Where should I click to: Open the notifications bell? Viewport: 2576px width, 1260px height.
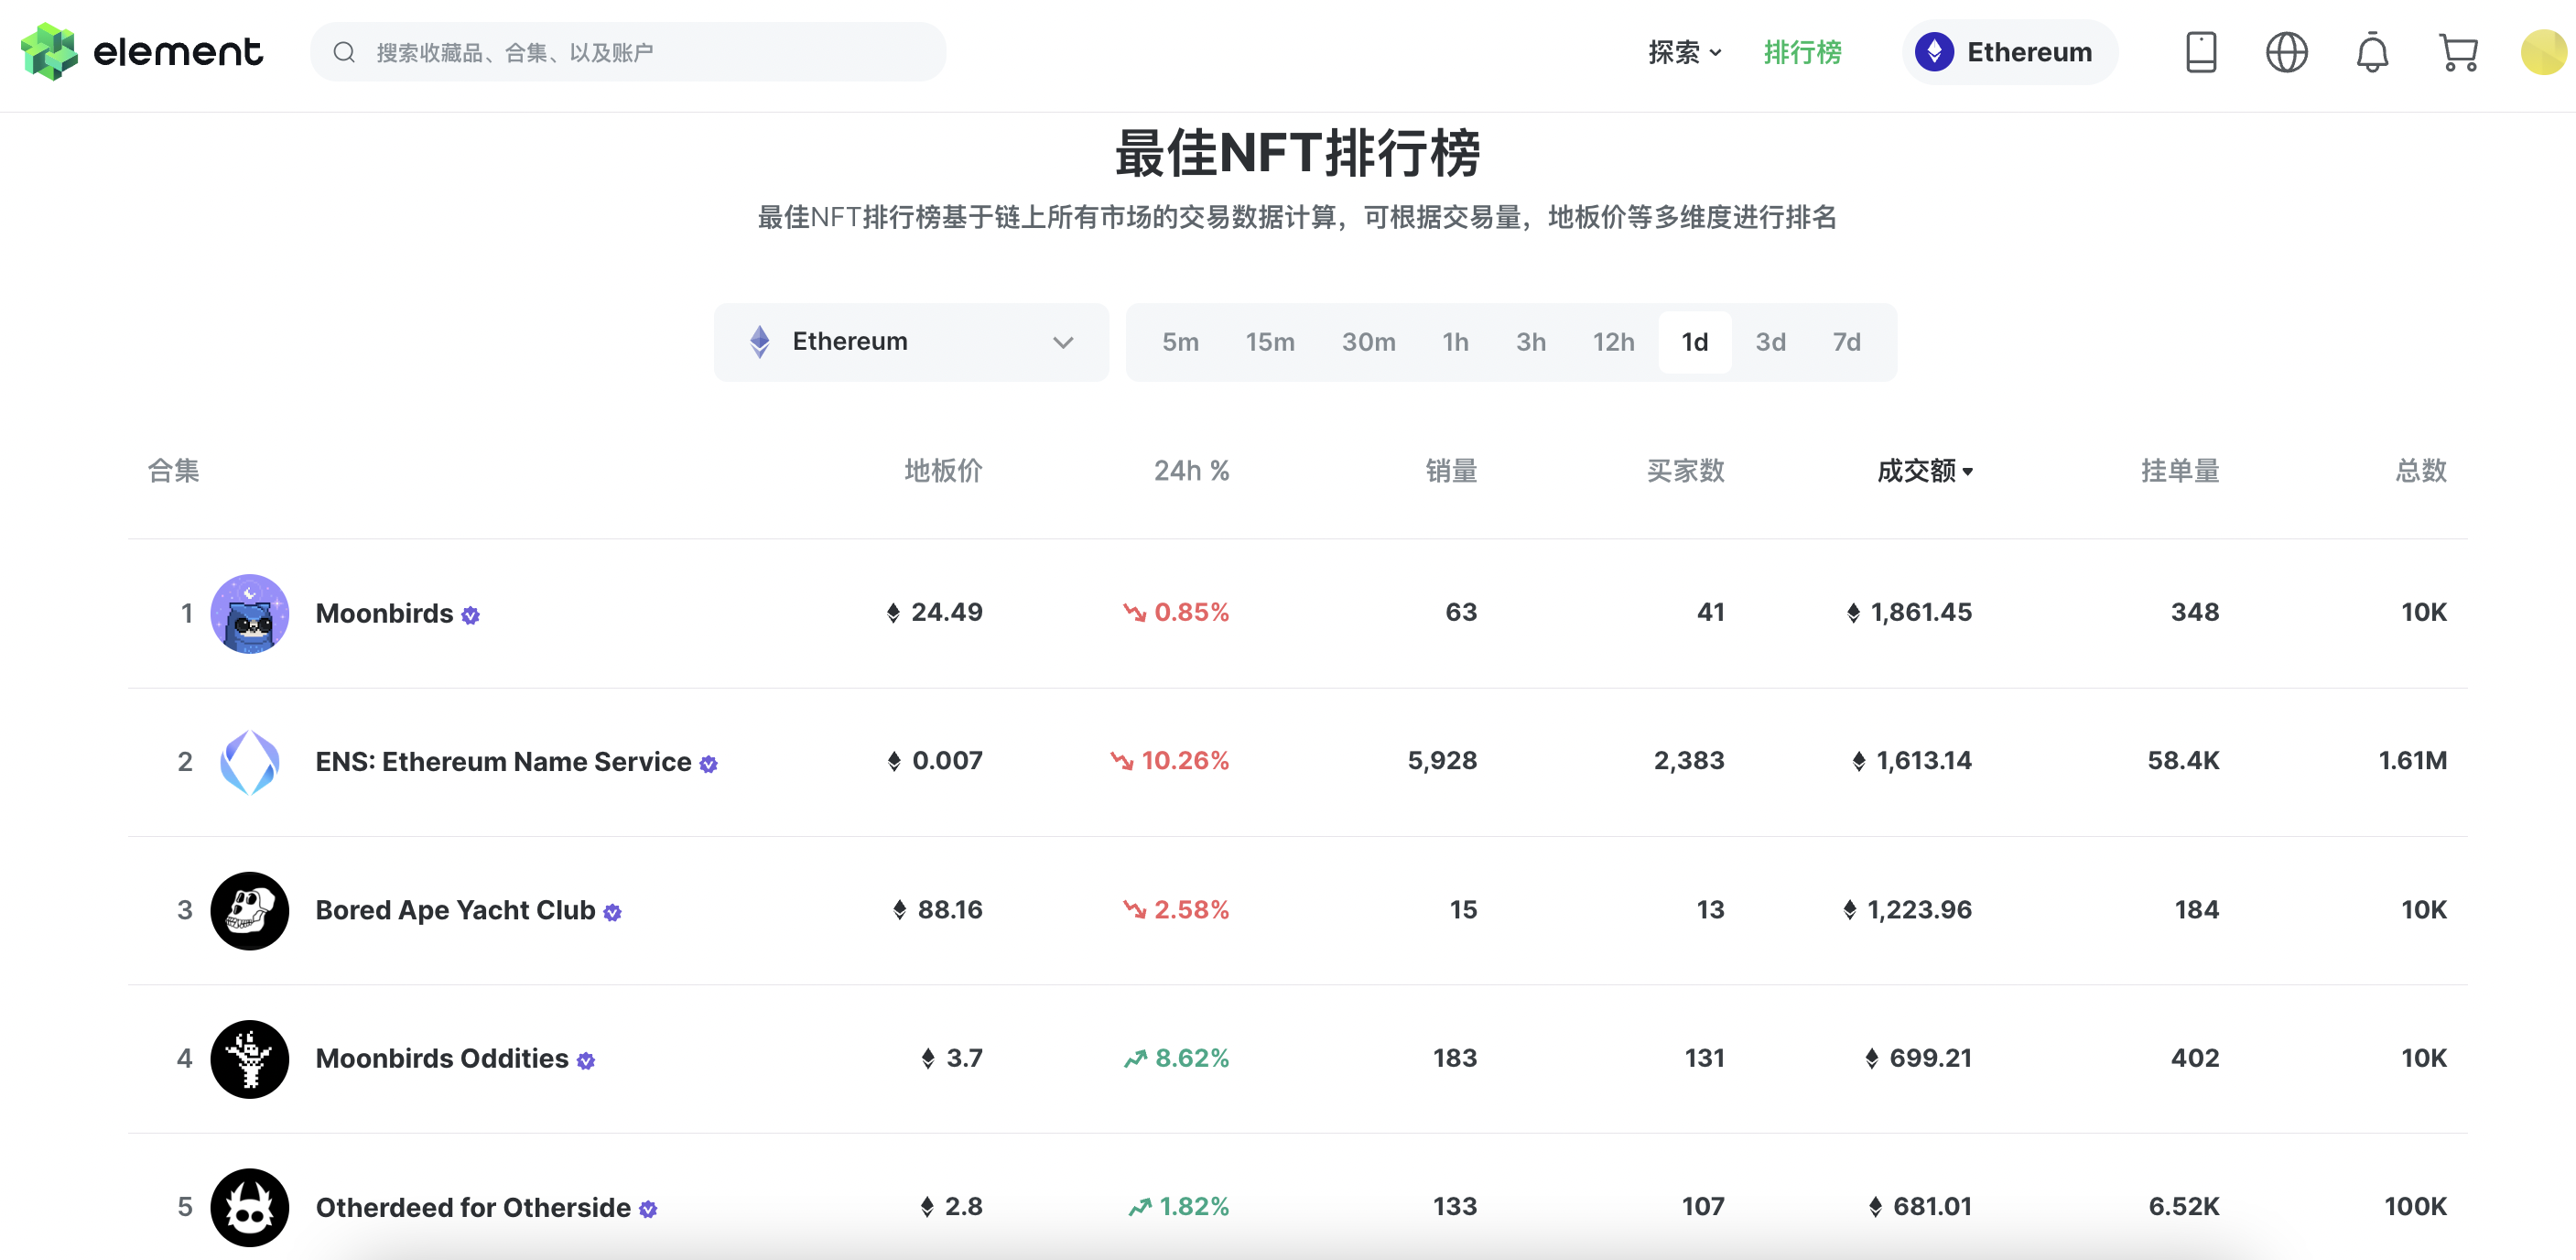pos(2372,52)
